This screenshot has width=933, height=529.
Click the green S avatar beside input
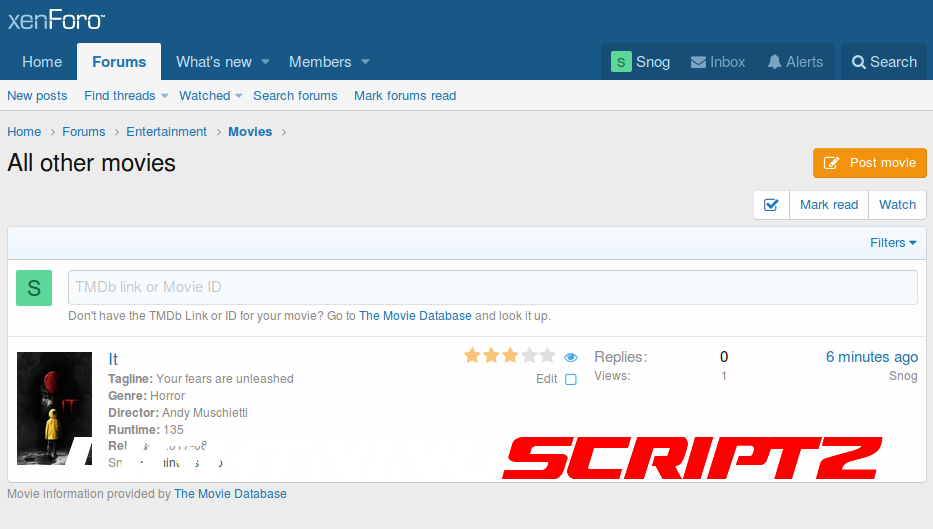coord(34,288)
